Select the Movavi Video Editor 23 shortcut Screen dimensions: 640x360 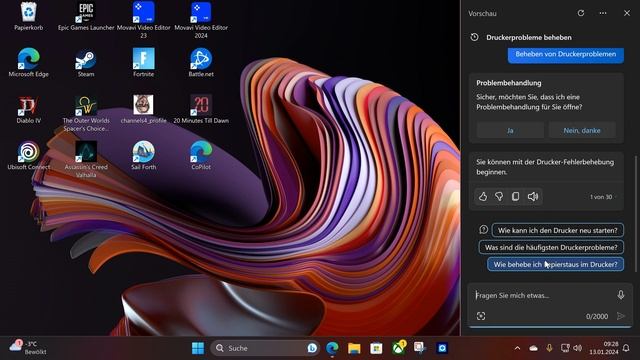click(143, 20)
